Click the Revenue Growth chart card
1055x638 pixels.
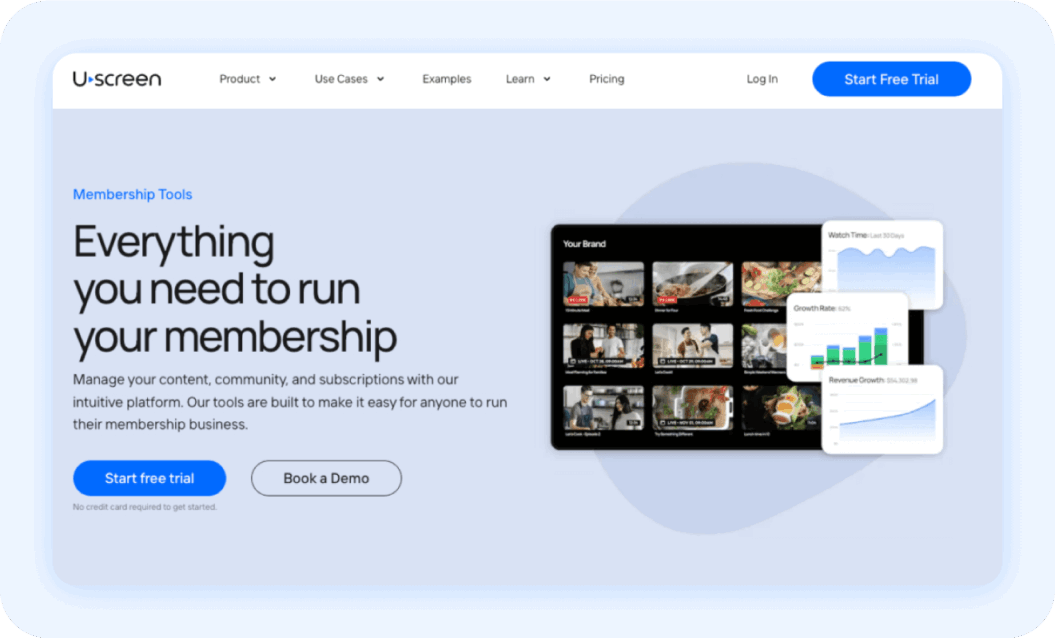881,410
